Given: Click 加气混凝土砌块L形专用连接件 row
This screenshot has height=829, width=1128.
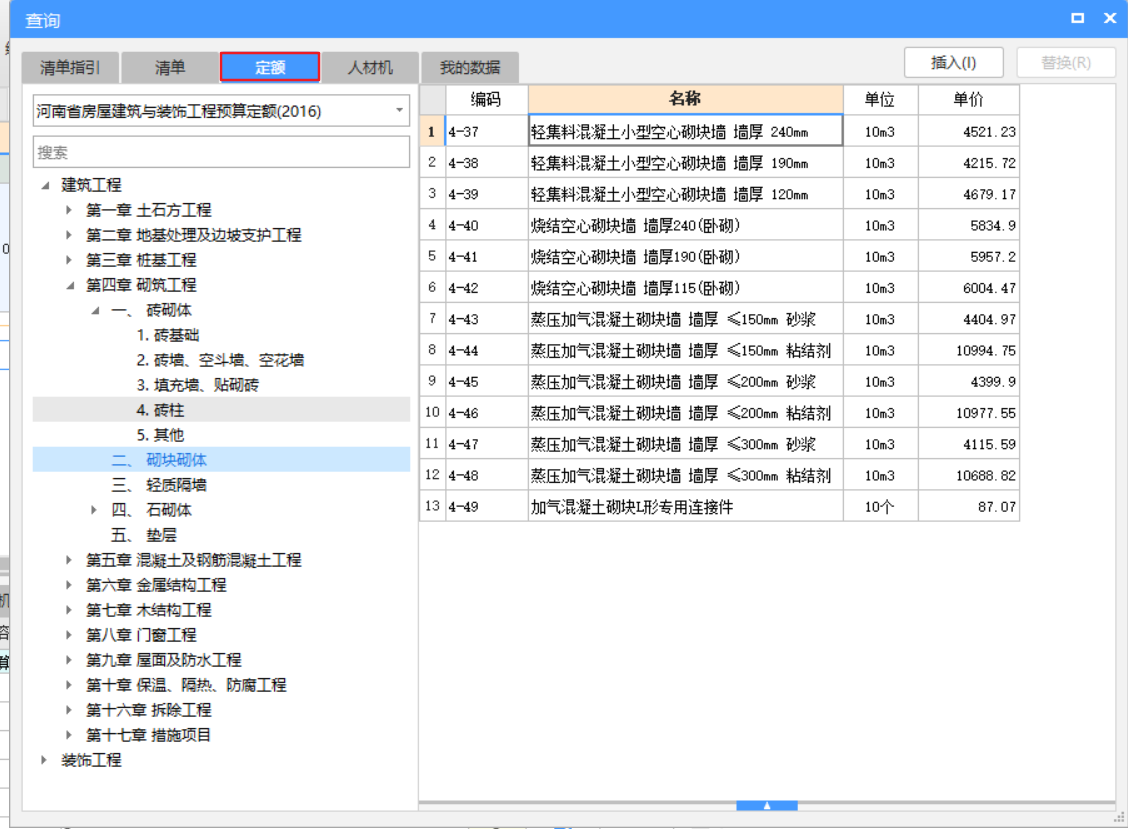Looking at the screenshot, I should [x=686, y=507].
